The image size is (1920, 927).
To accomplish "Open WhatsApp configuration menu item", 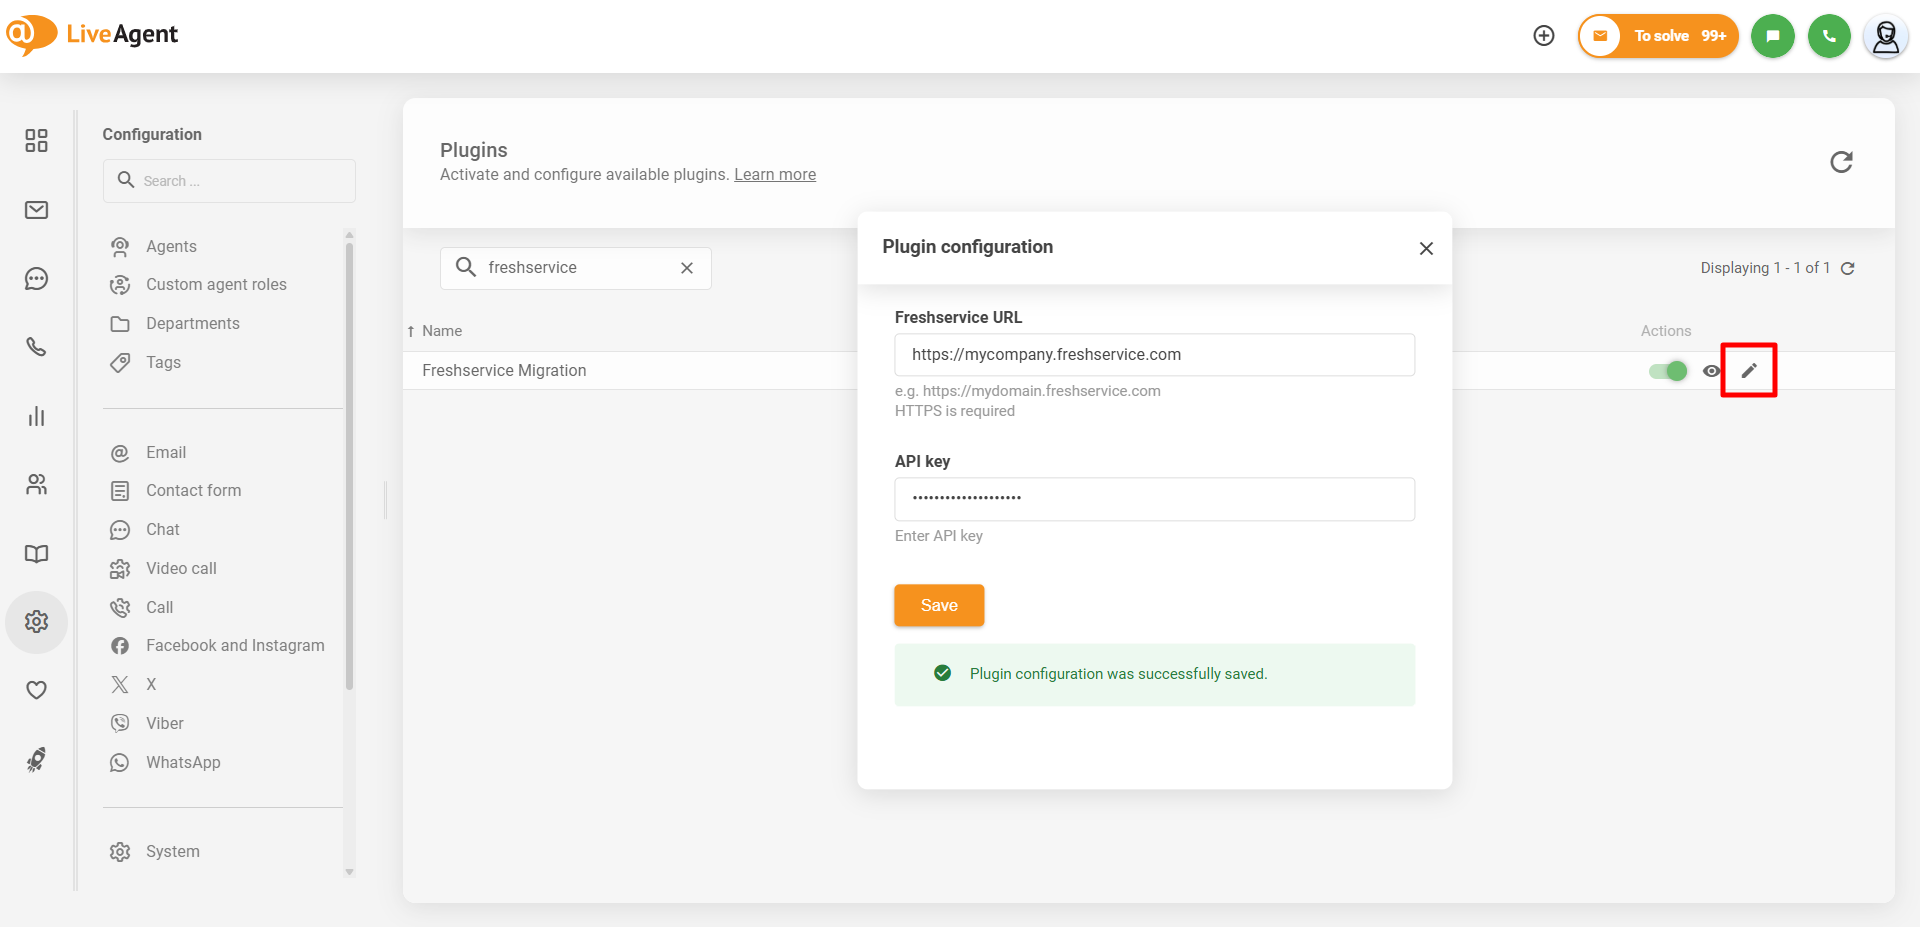I will coord(183,763).
